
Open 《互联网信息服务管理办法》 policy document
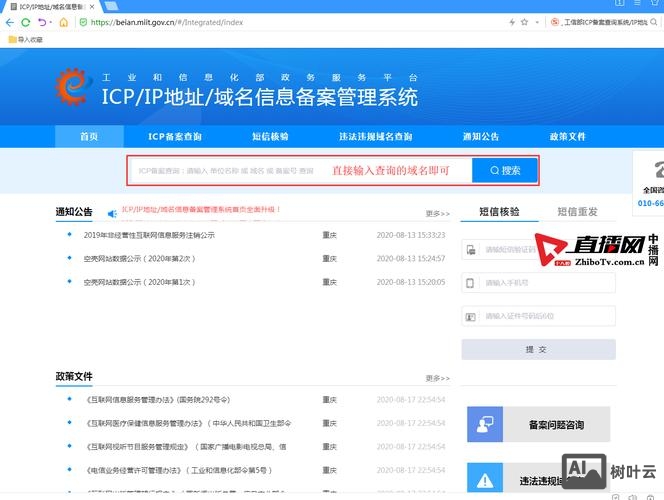pyautogui.click(x=158, y=400)
